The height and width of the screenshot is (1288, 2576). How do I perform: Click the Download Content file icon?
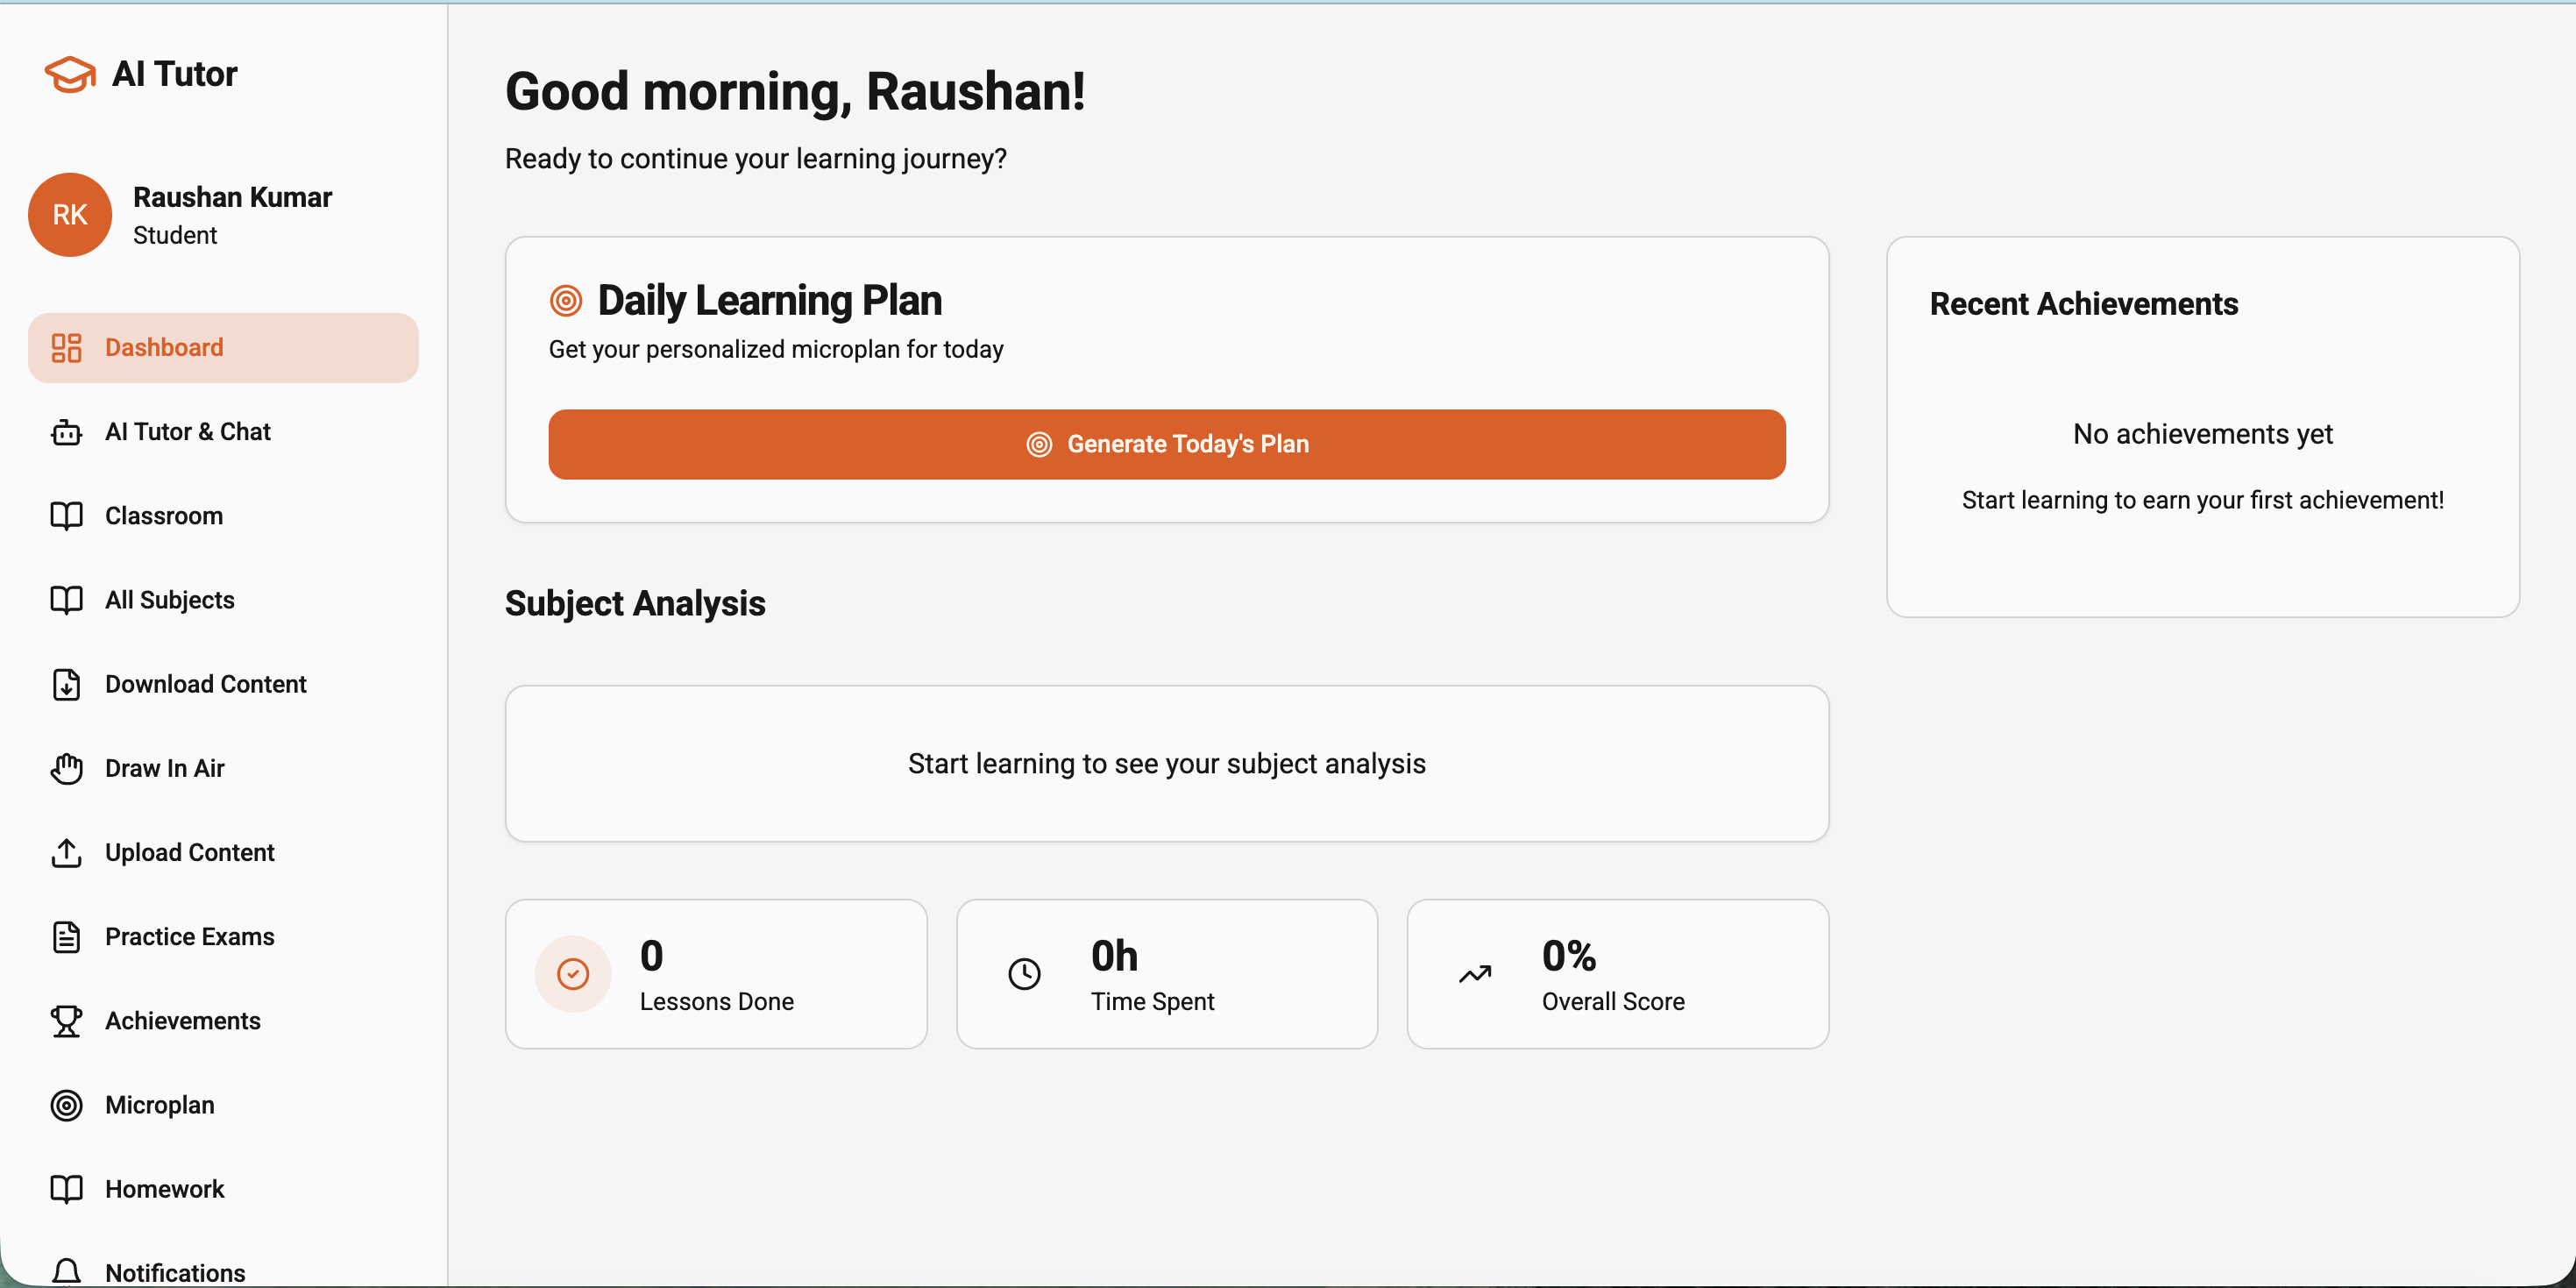(x=66, y=684)
